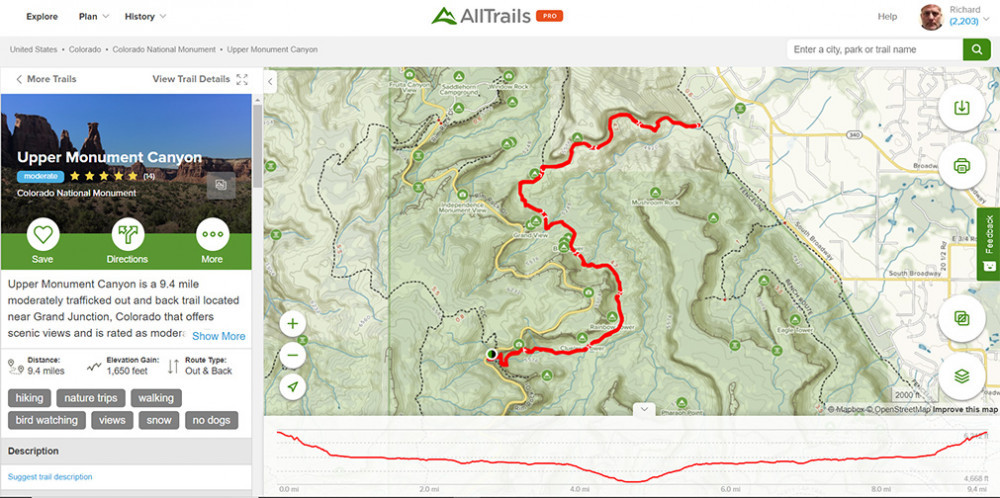Open the Plan dropdown menu

click(x=94, y=17)
